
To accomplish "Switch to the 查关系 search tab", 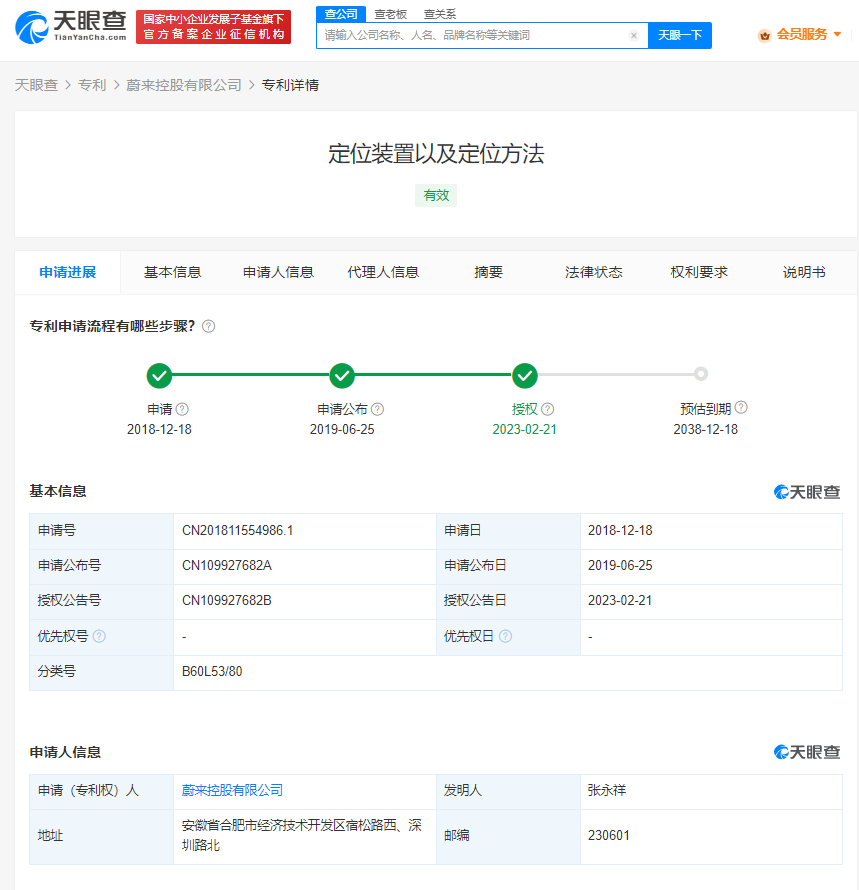I will [x=439, y=14].
